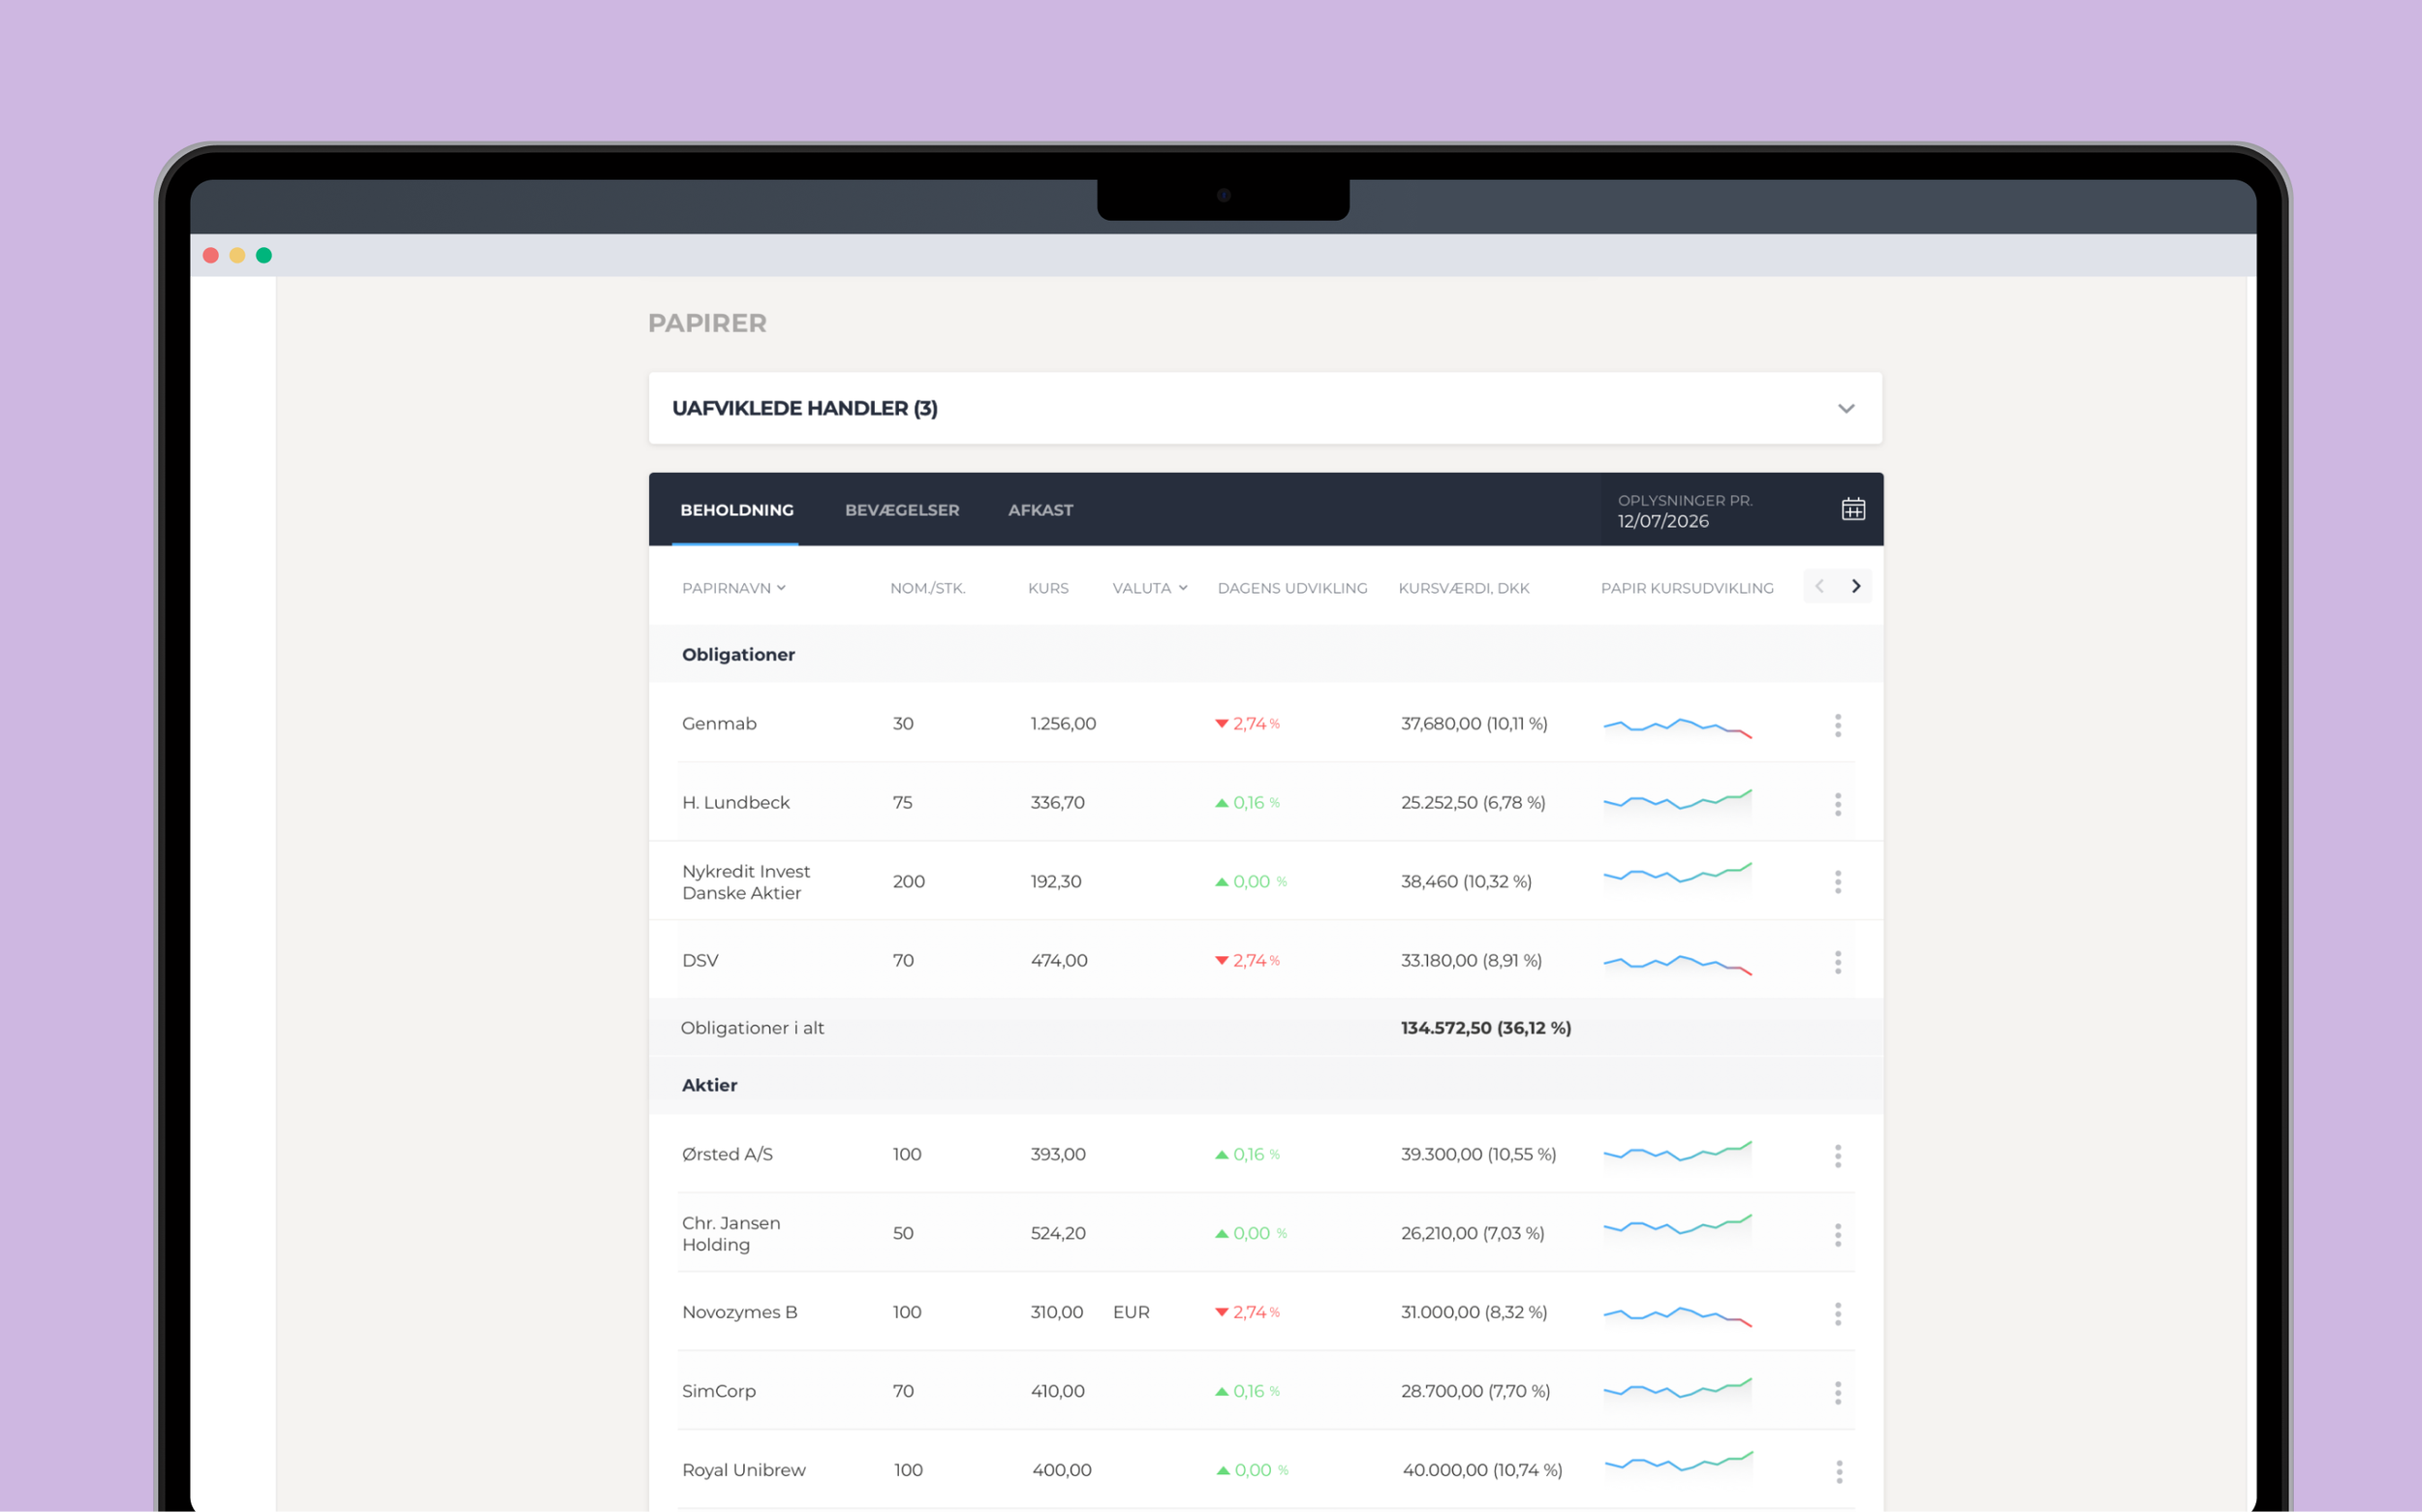Open H. Lundbeck row options menu
The height and width of the screenshot is (1512, 2422).
pyautogui.click(x=1837, y=804)
